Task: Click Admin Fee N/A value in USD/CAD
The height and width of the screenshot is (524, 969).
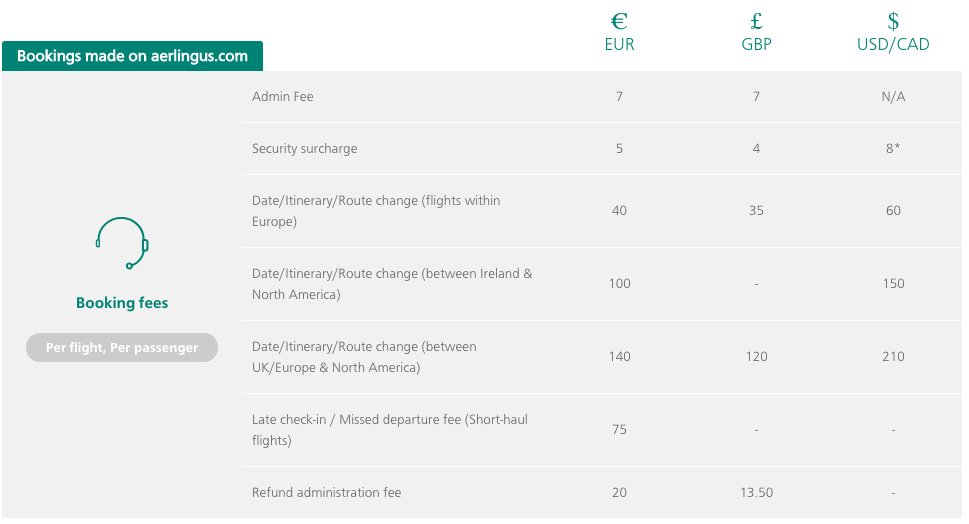Action: pos(893,96)
